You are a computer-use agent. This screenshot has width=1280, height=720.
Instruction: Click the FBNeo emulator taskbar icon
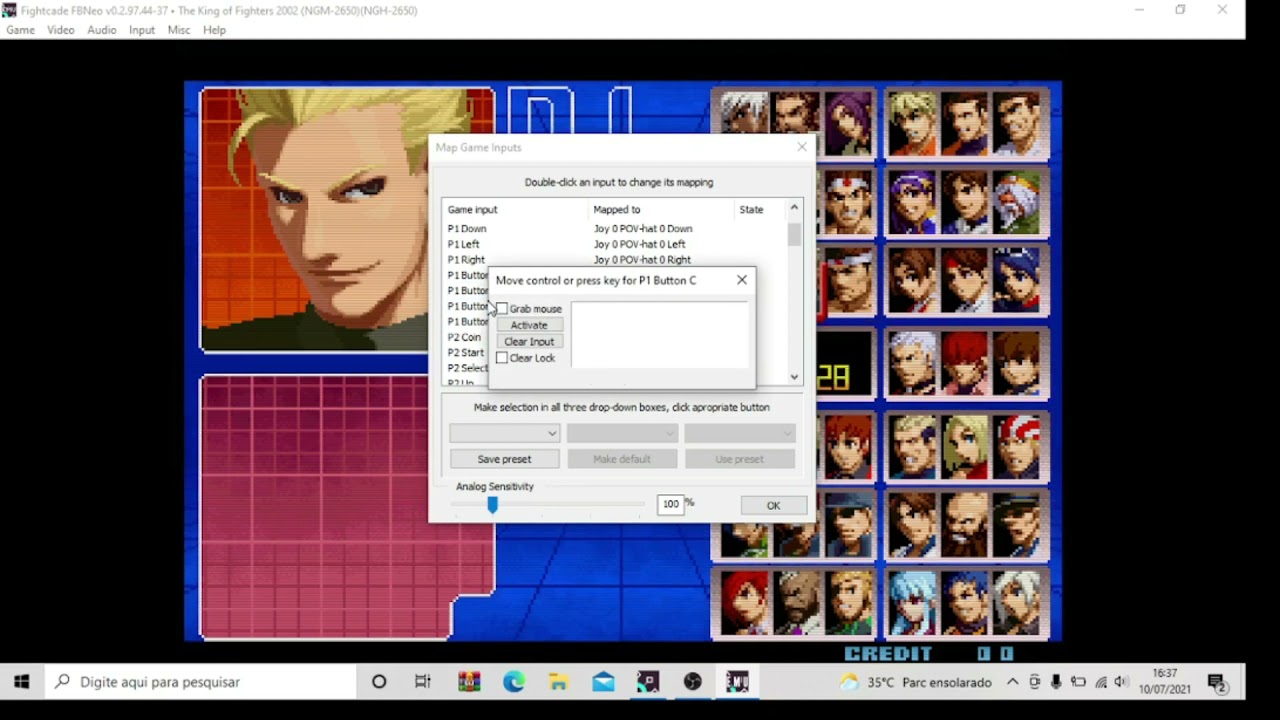click(x=738, y=682)
